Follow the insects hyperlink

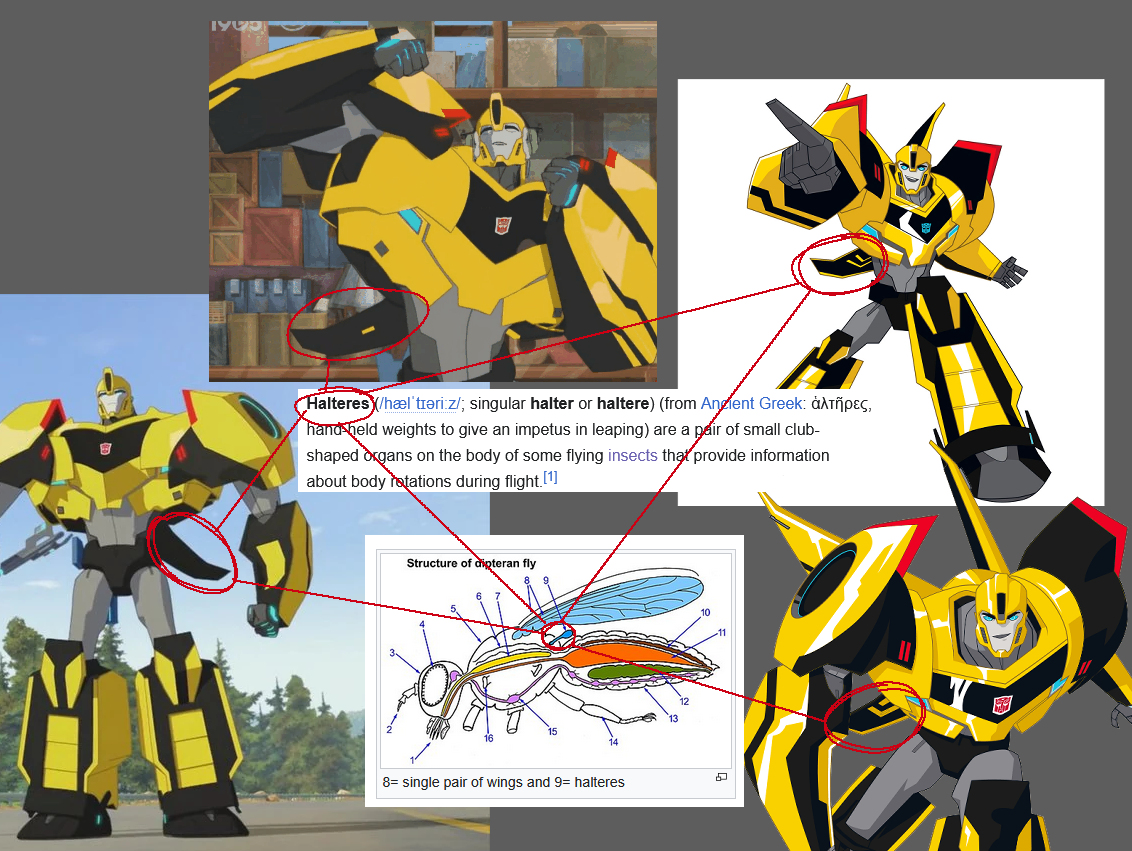pyautogui.click(x=632, y=455)
